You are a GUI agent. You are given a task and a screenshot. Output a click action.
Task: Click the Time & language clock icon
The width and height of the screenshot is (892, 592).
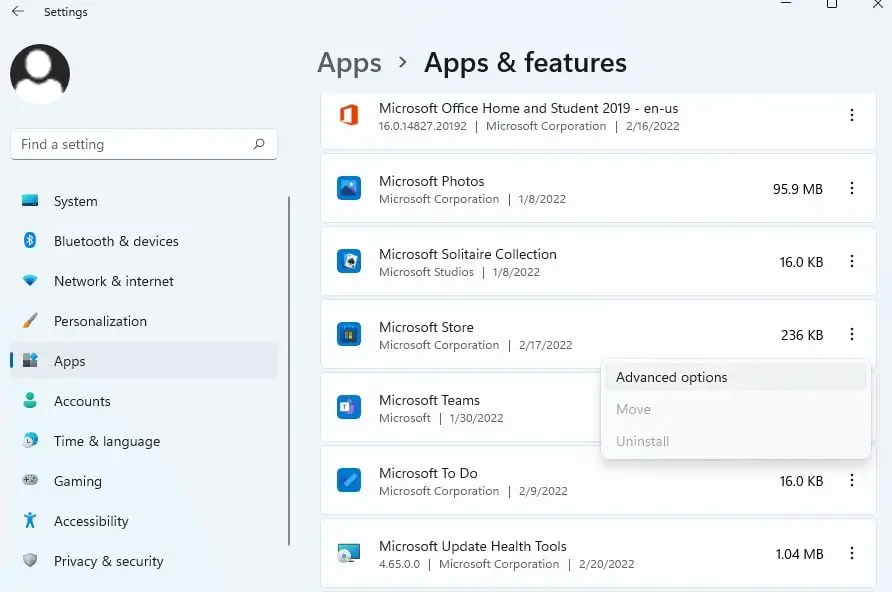coord(30,440)
